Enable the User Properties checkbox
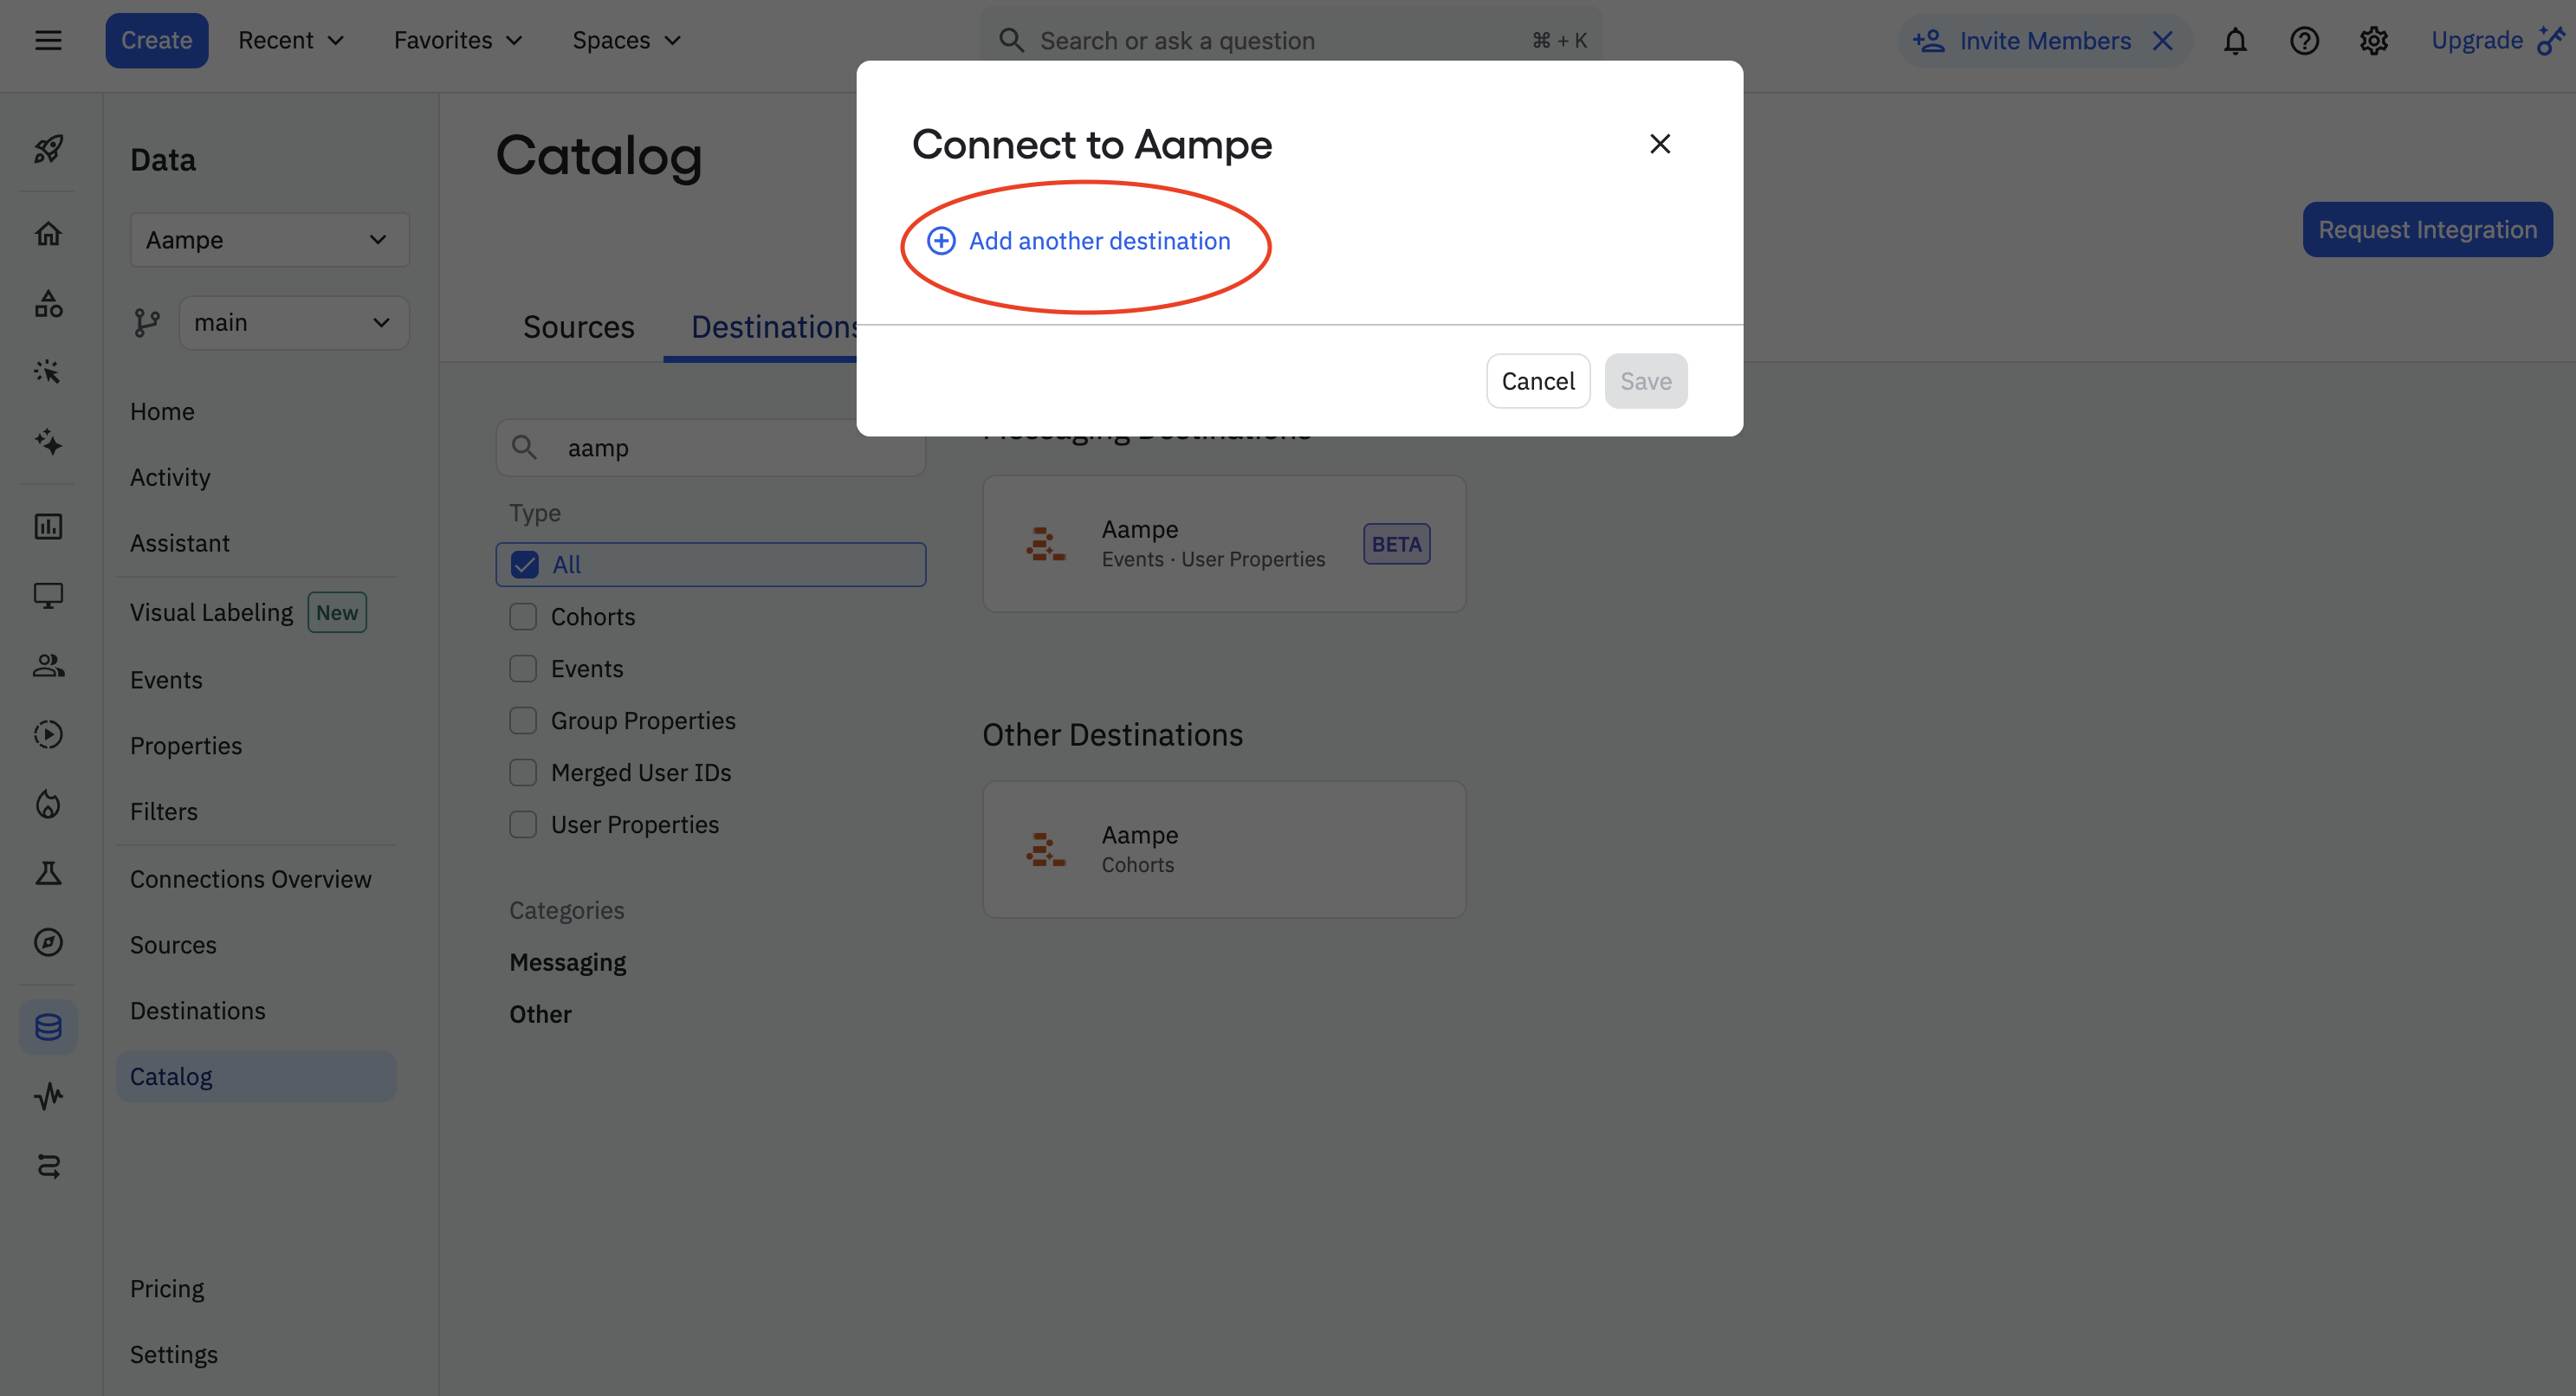2576x1396 pixels. 523,825
